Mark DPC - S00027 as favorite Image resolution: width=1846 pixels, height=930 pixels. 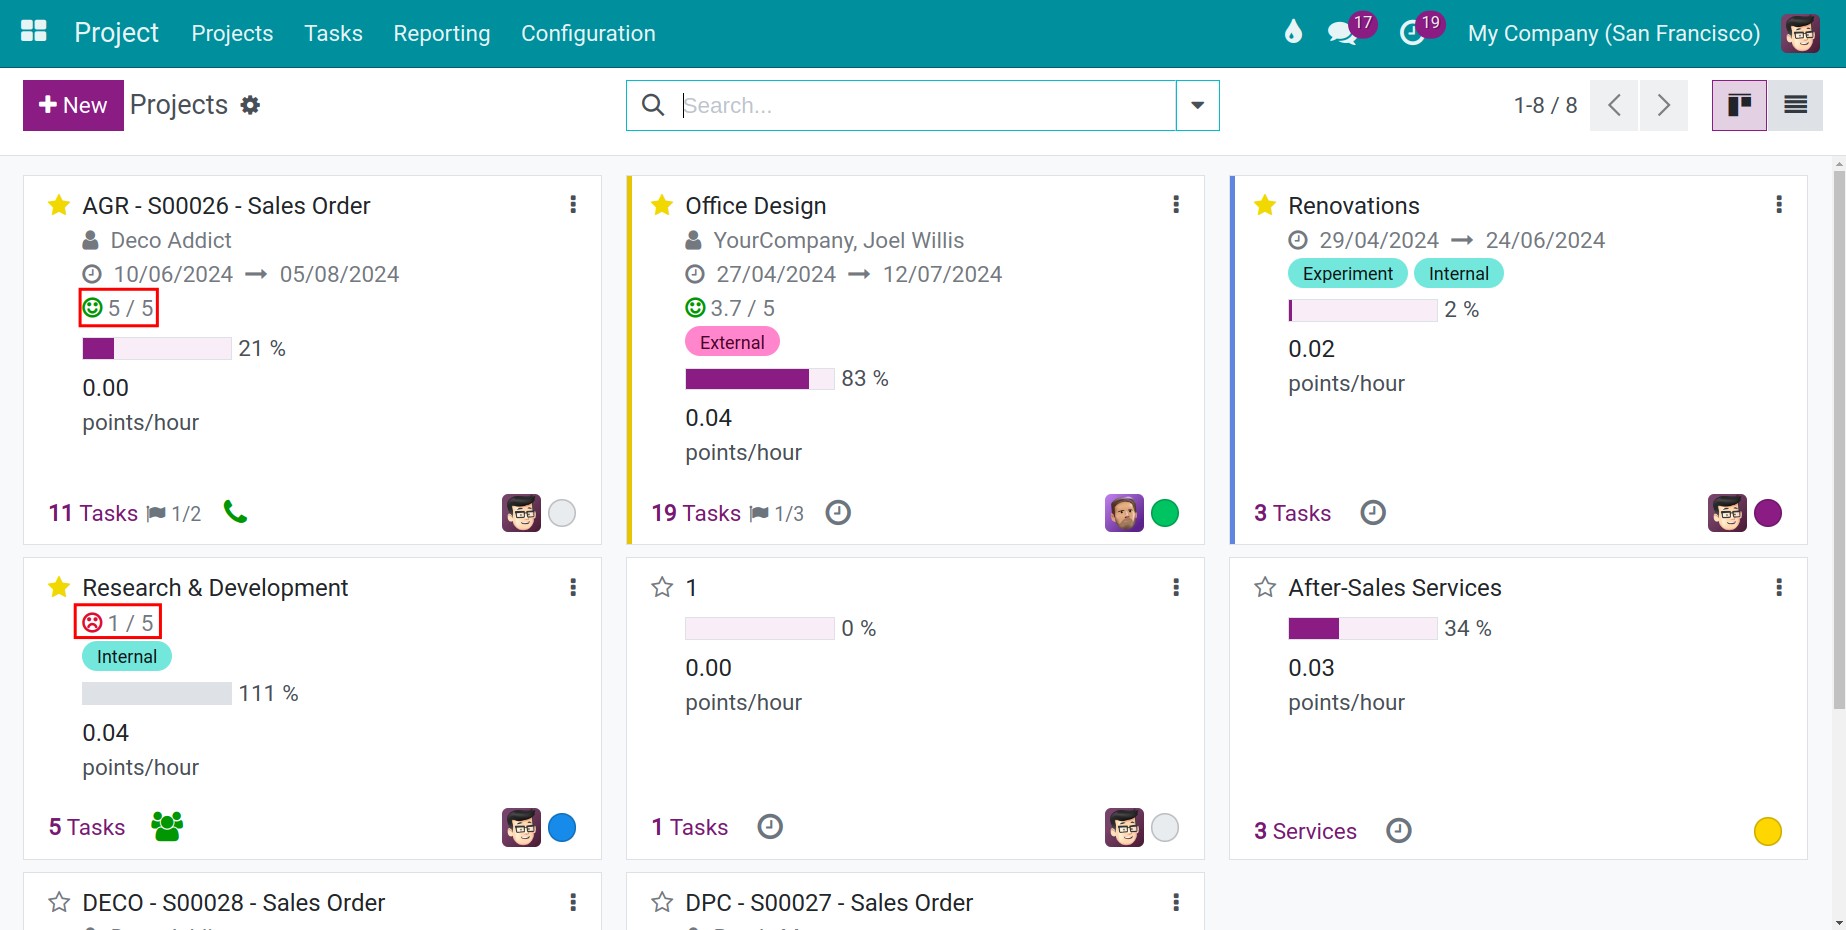click(662, 902)
